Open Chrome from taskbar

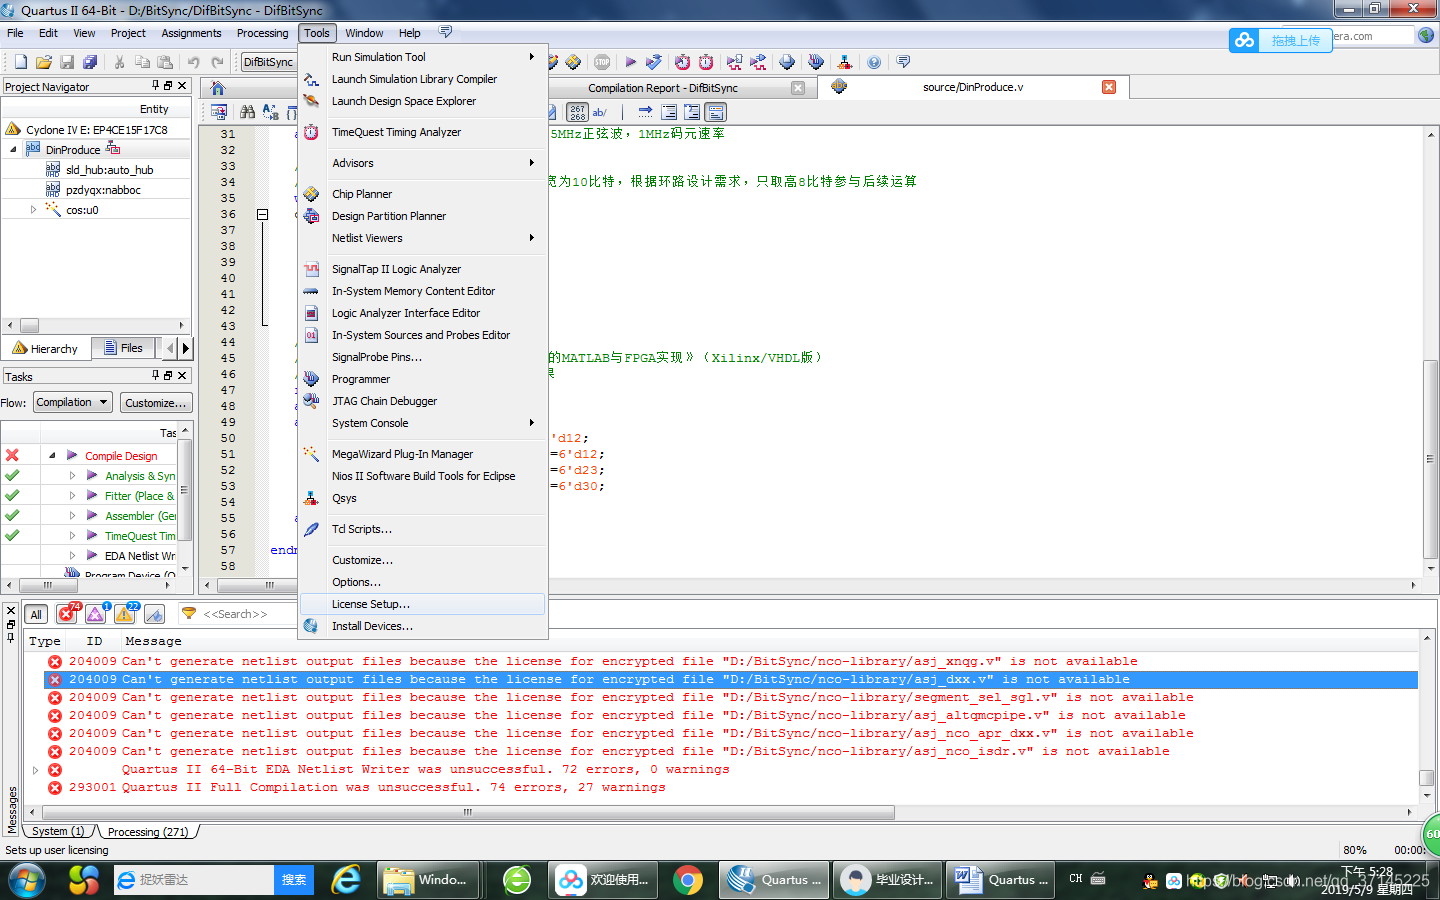(x=687, y=880)
